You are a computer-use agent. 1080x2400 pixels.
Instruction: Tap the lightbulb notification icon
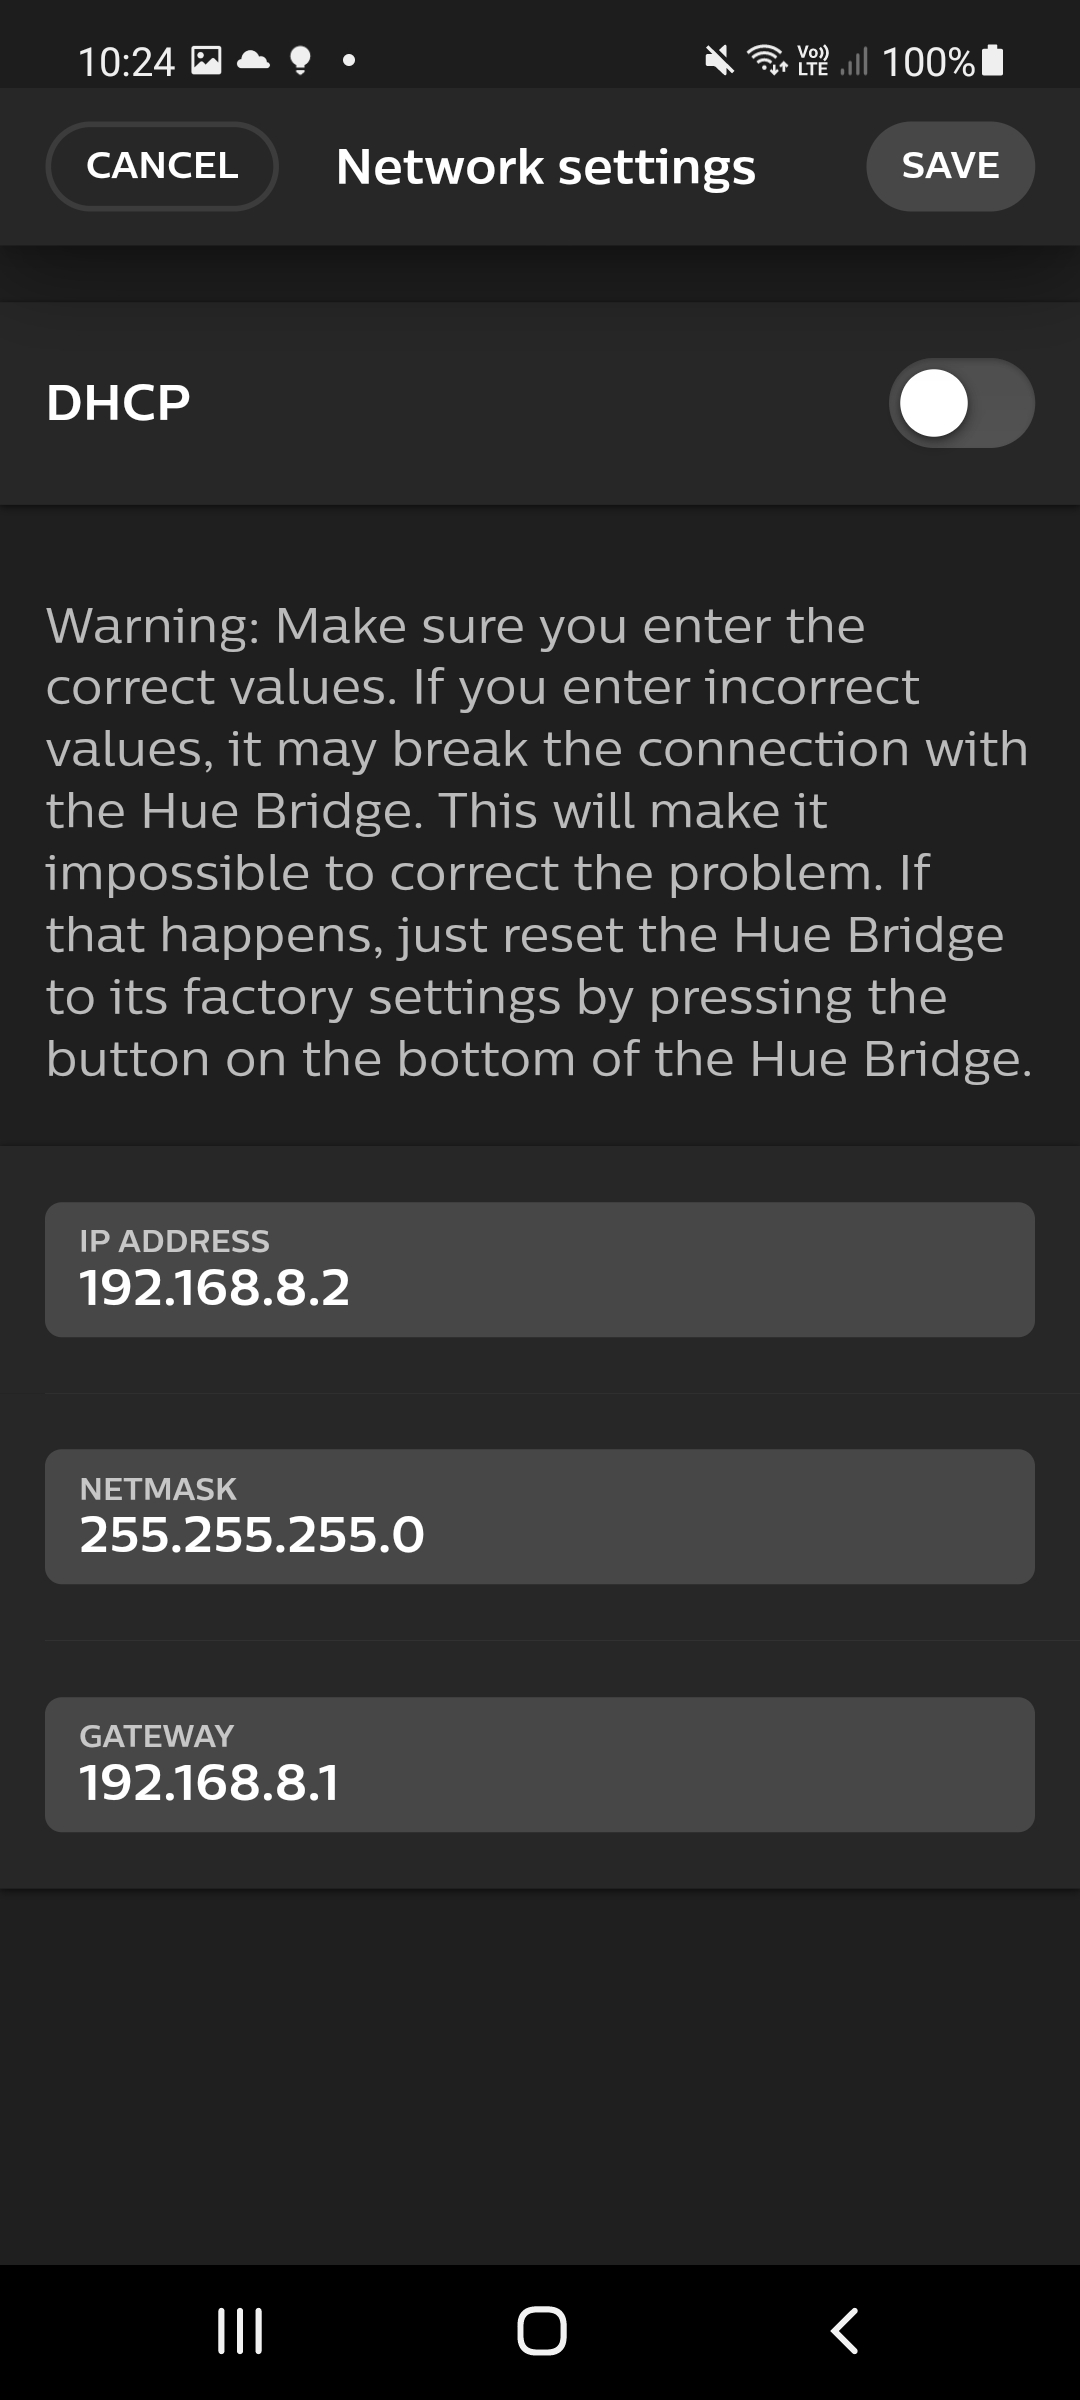[x=300, y=61]
